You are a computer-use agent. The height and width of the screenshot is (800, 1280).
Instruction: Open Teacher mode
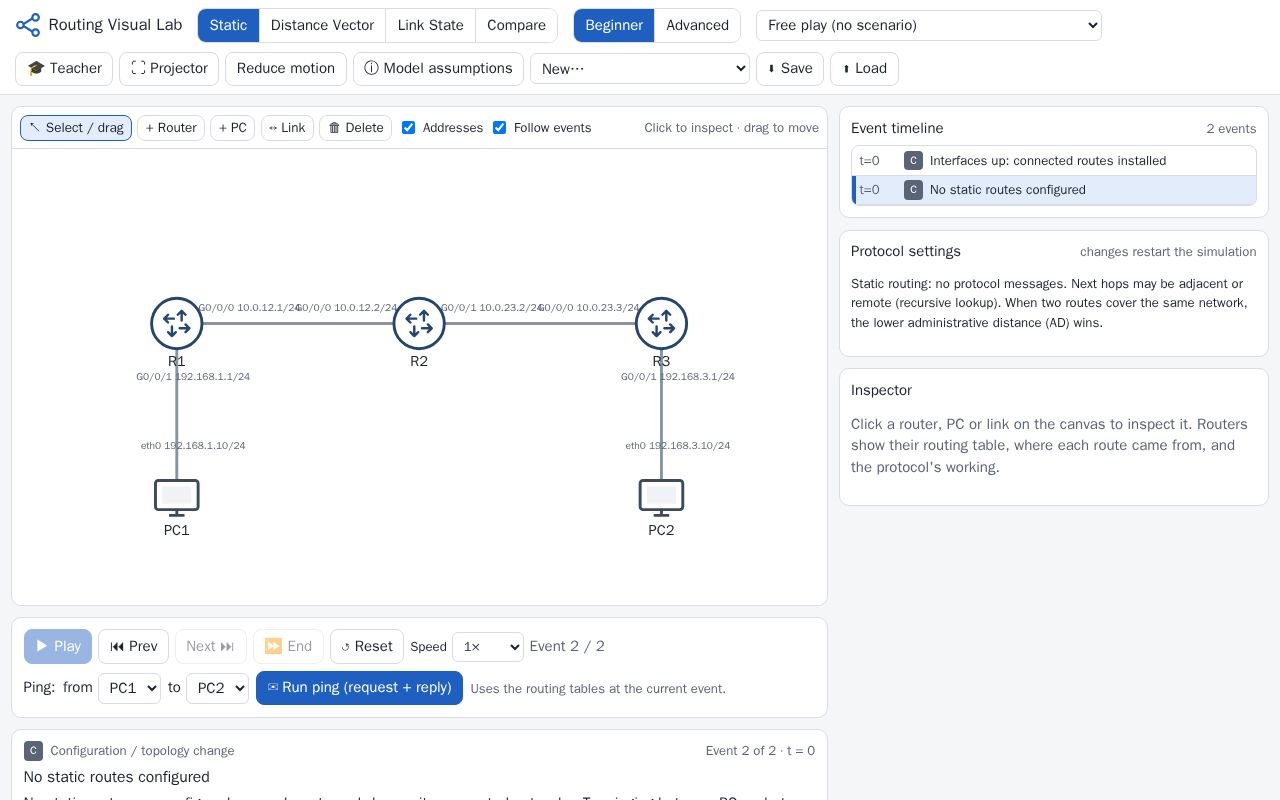(64, 69)
